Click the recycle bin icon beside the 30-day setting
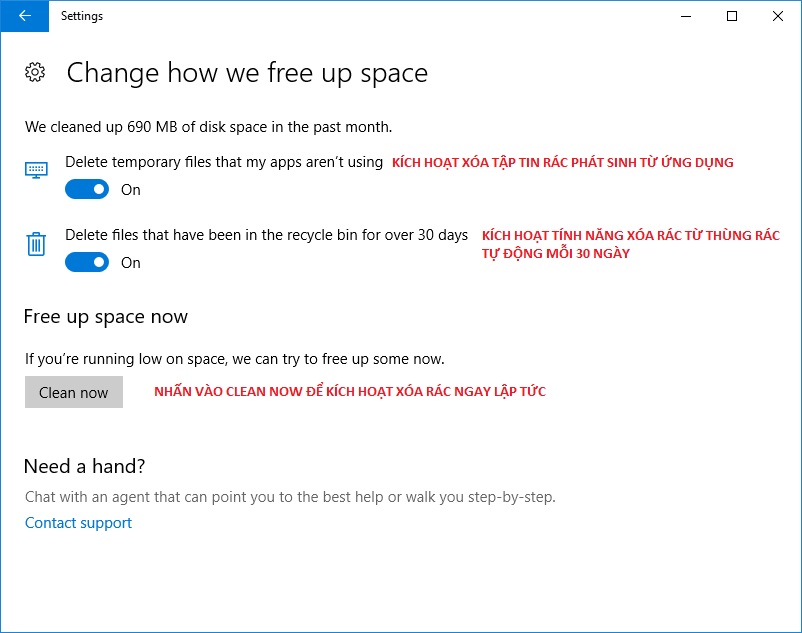 tap(36, 245)
